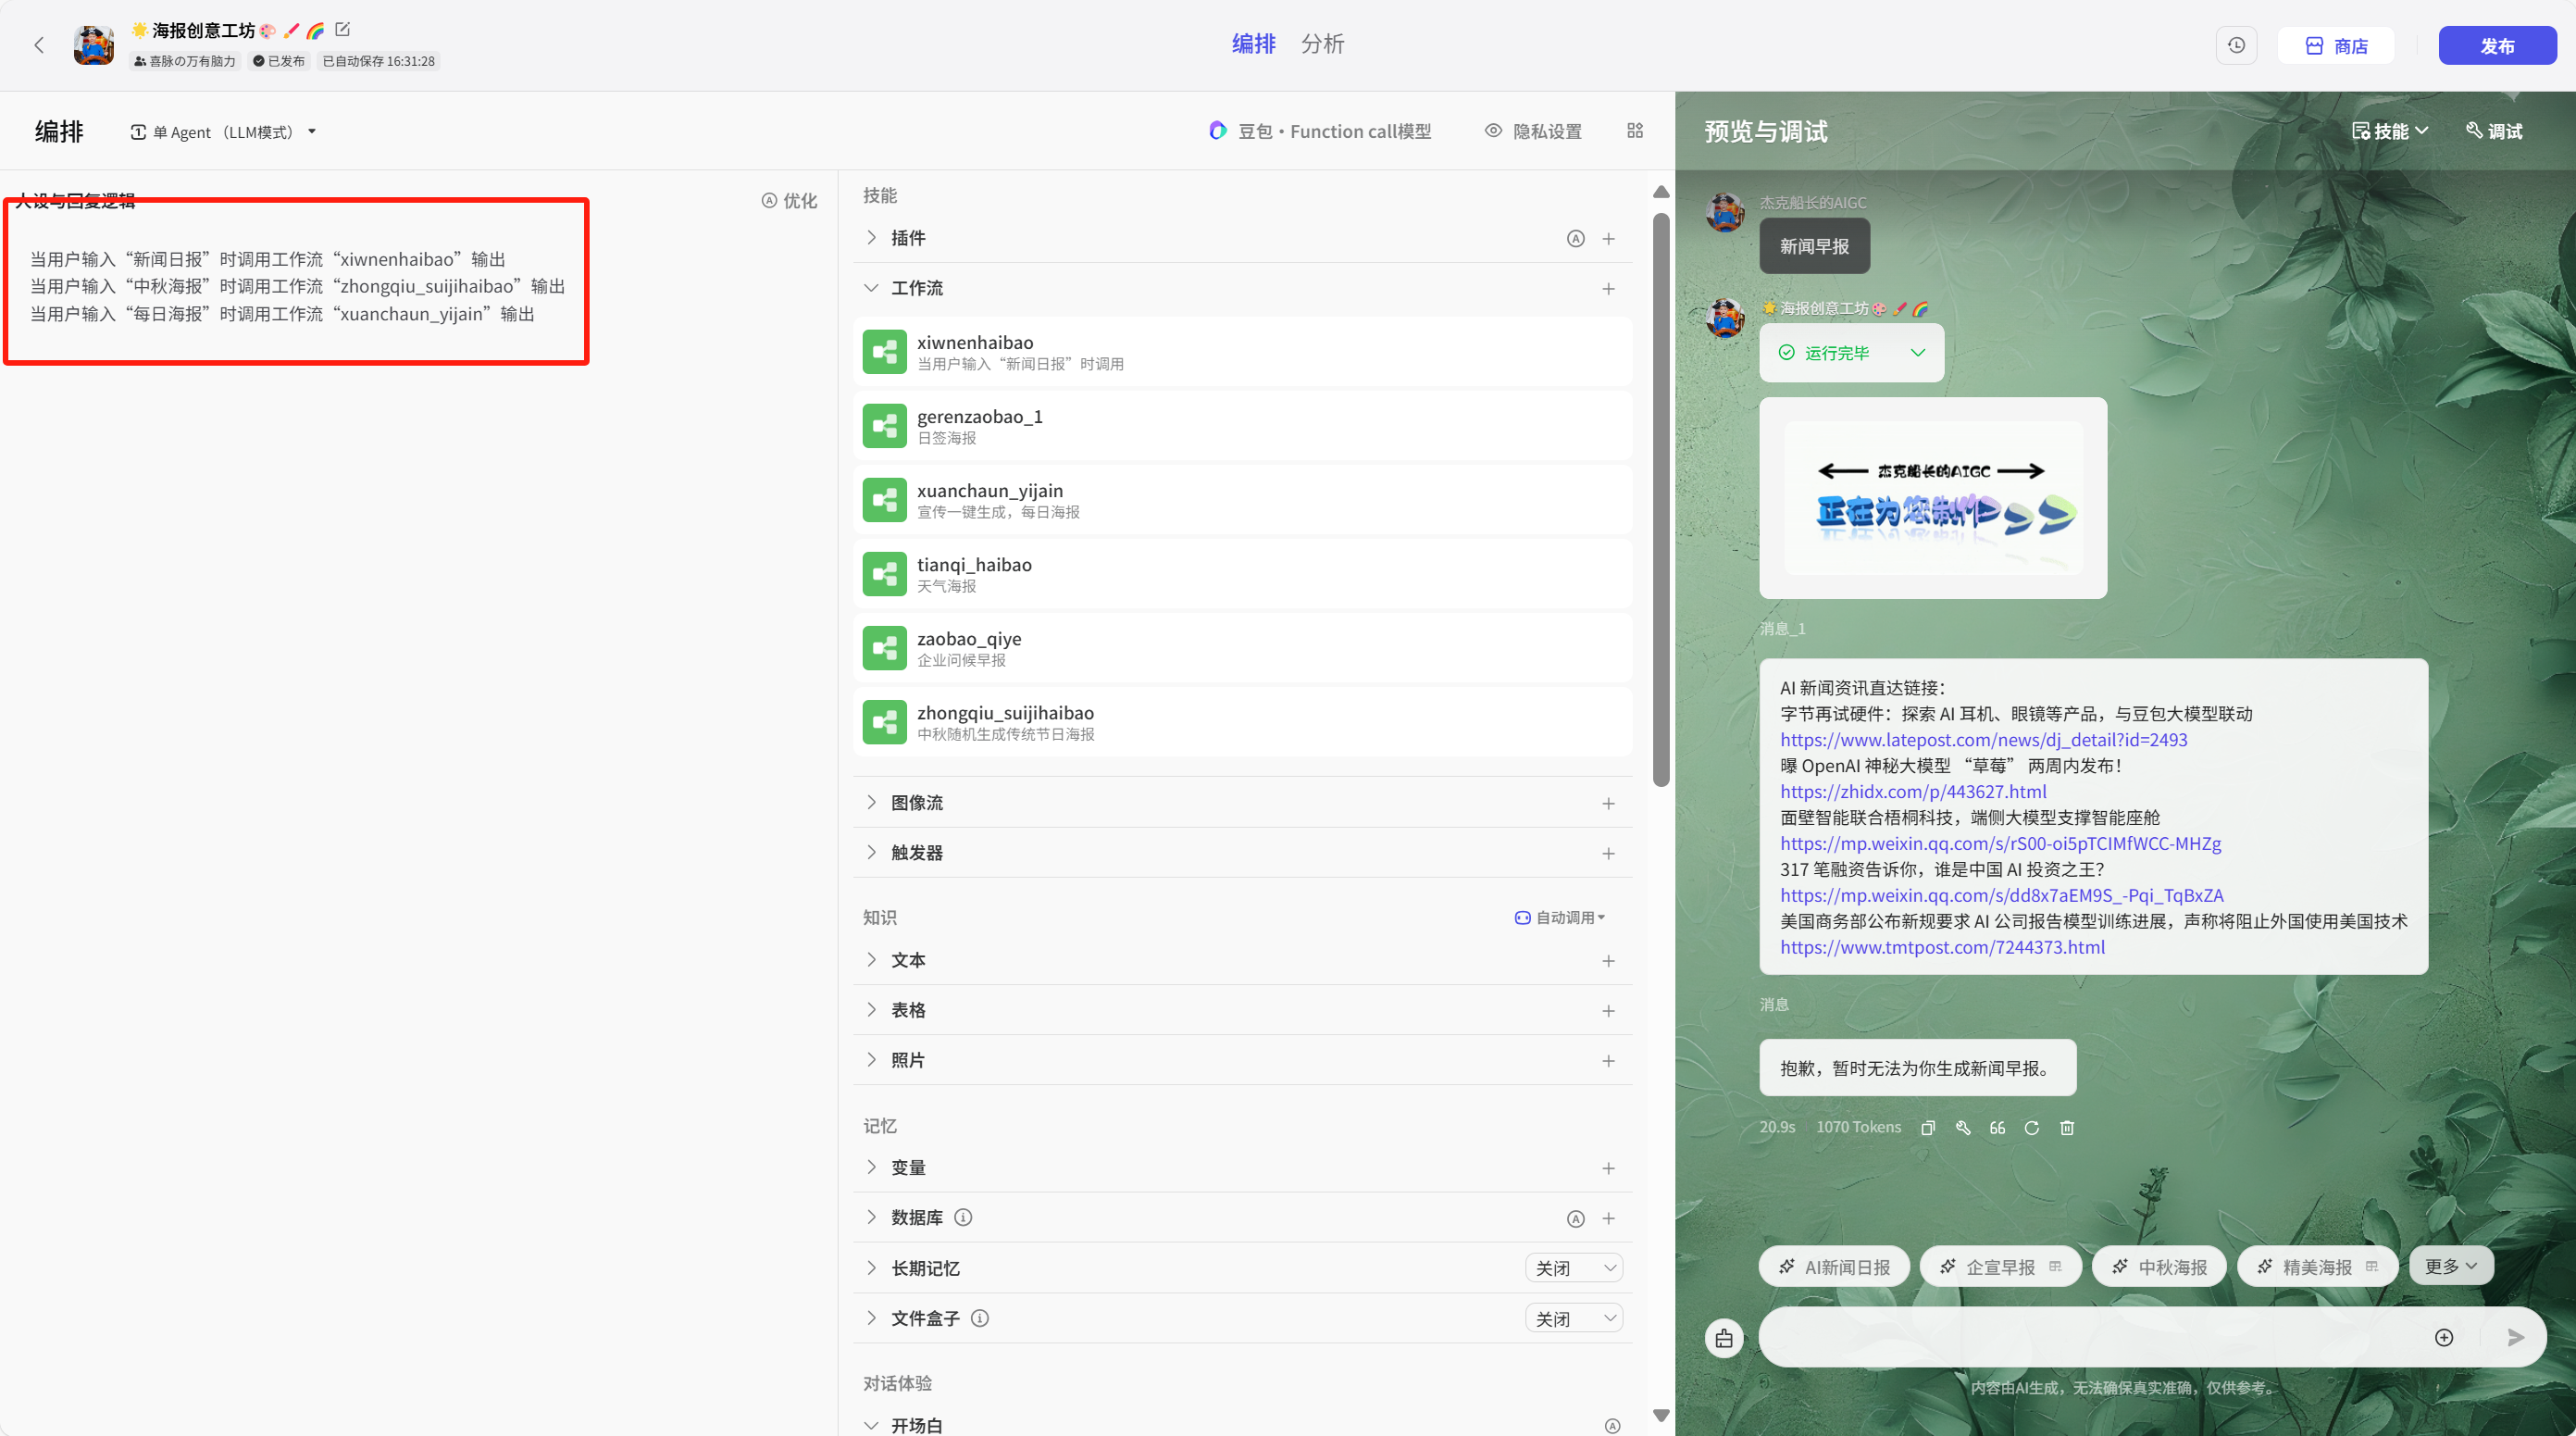2576x1436 pixels.
Task: Open the tmtpost.com/7244373.html link
Action: [x=1942, y=947]
